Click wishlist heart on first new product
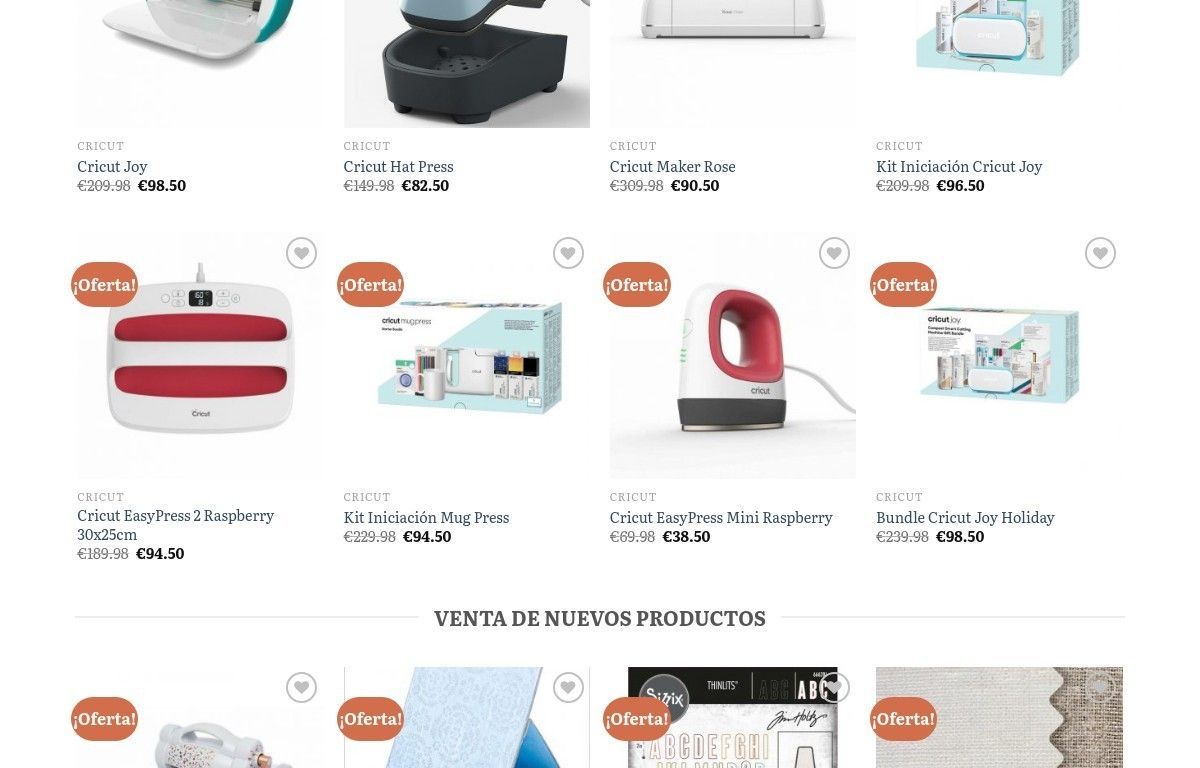1200x768 pixels. pyautogui.click(x=301, y=688)
